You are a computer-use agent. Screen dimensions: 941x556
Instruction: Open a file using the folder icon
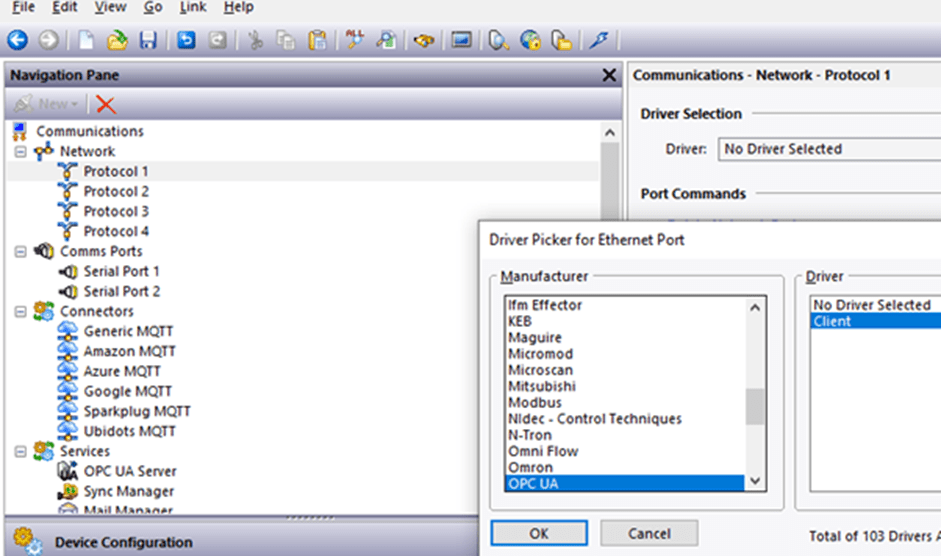point(117,40)
